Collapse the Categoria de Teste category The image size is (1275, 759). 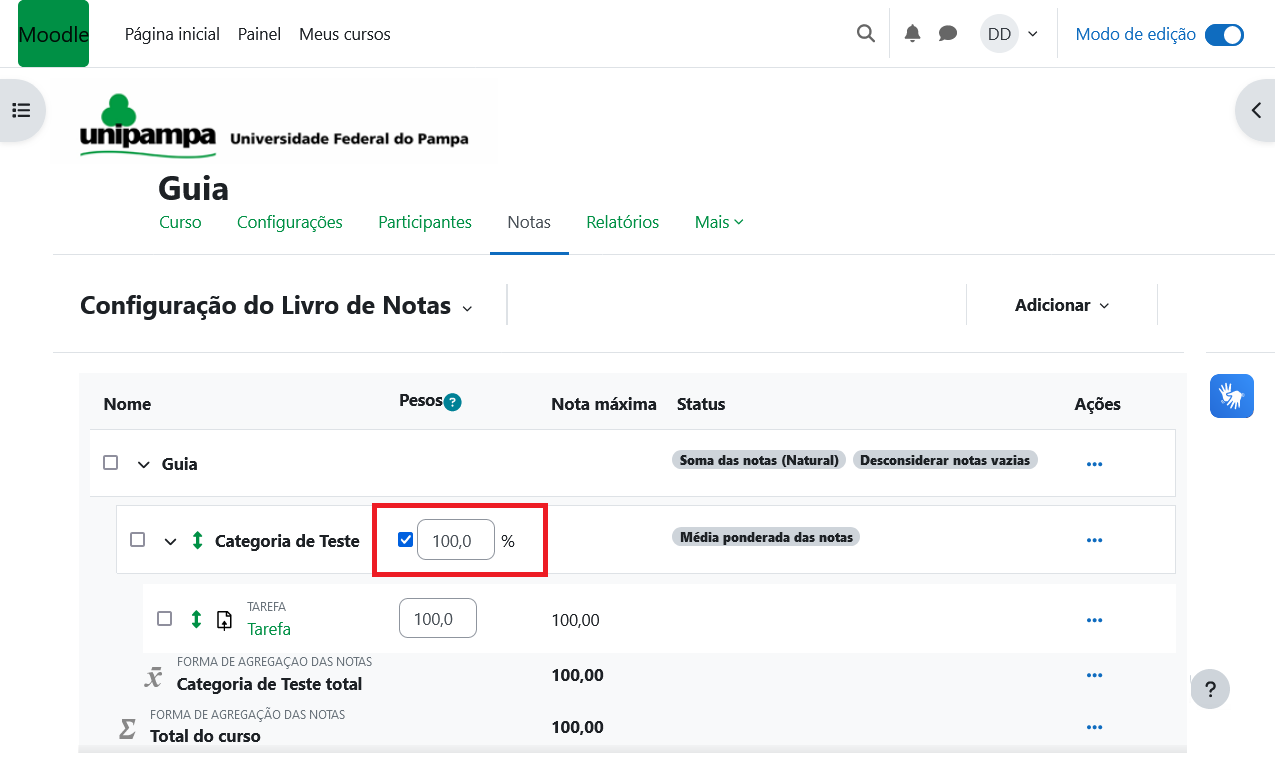170,542
